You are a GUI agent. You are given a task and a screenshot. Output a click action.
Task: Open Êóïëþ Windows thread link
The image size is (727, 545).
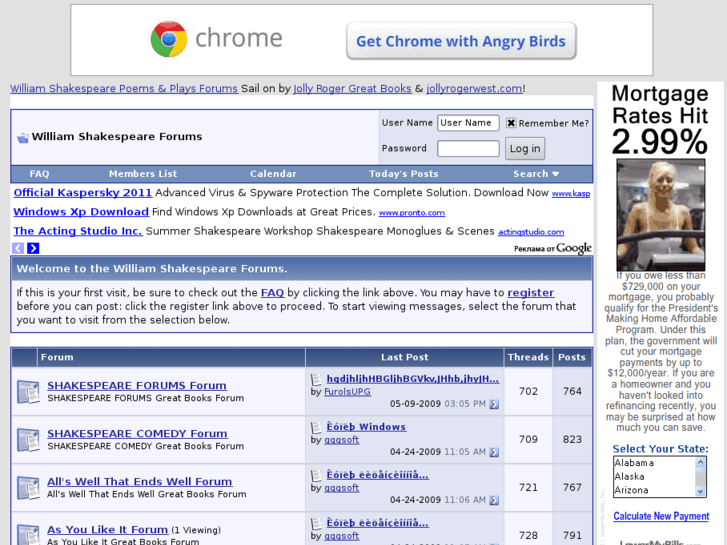(366, 427)
